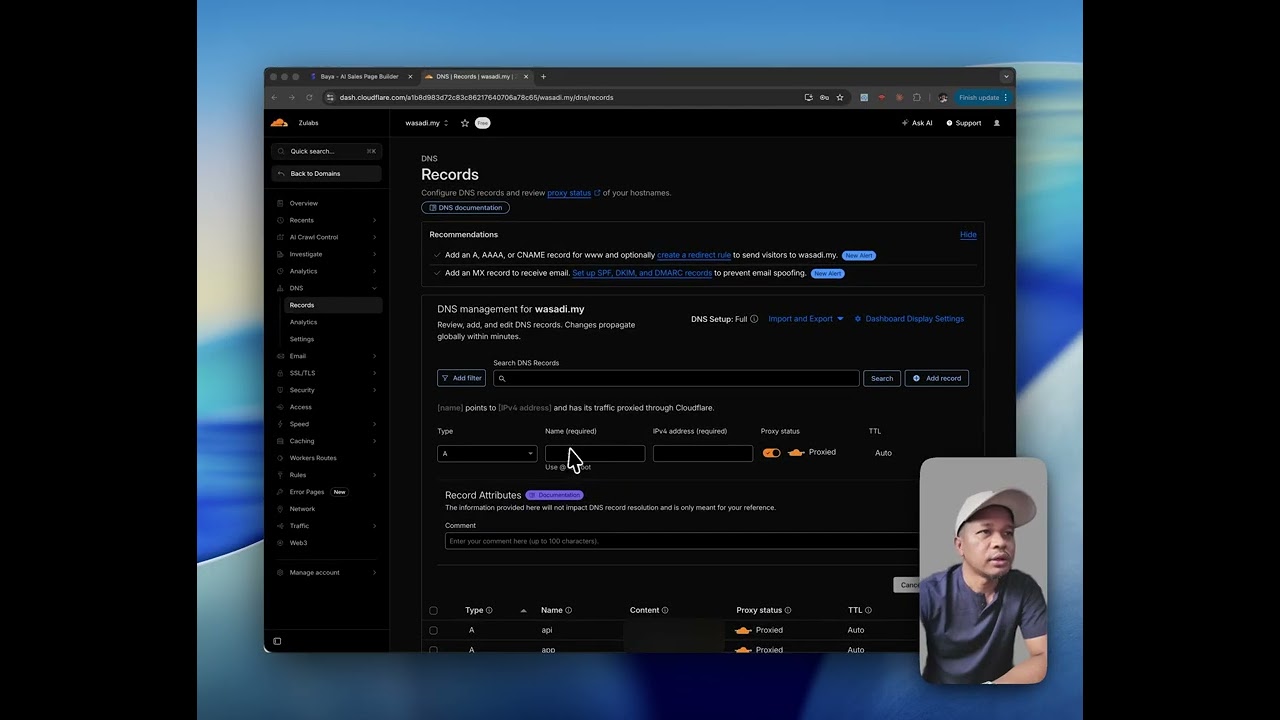Collapse the sidebar using the bottom icon

tap(277, 641)
